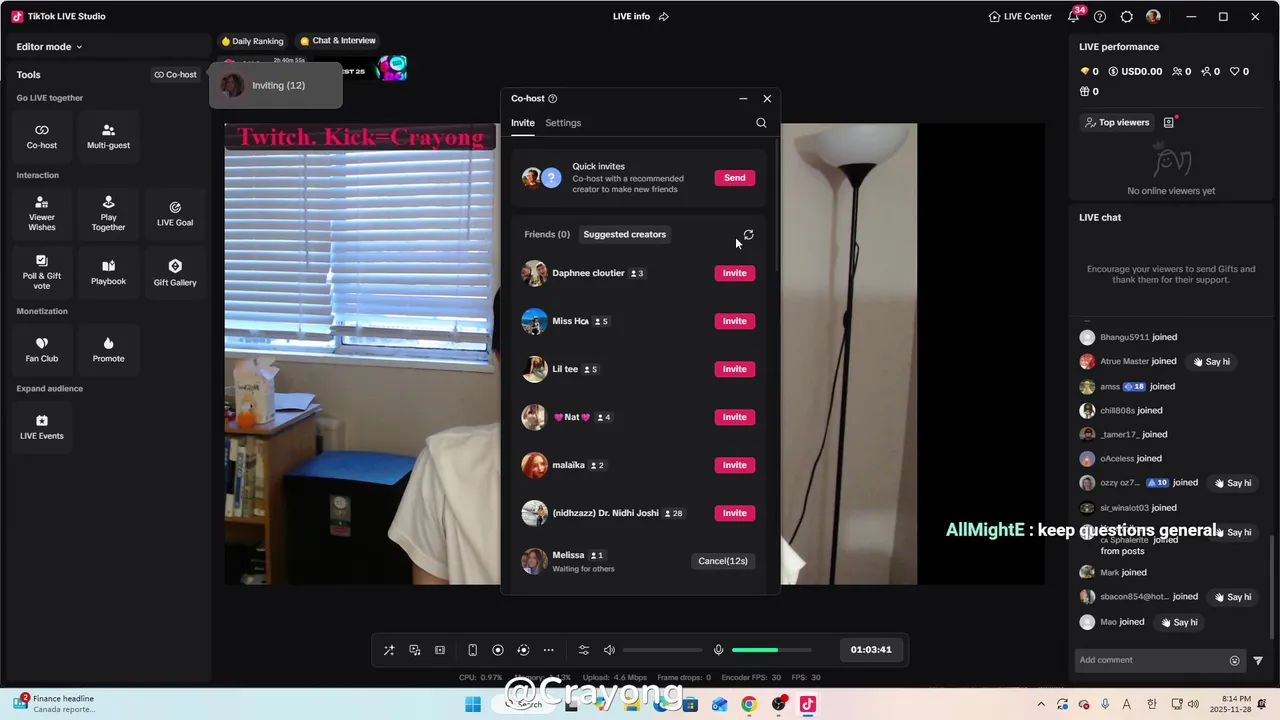Invite Nat to co-host
The width and height of the screenshot is (1280, 720).
coord(734,417)
